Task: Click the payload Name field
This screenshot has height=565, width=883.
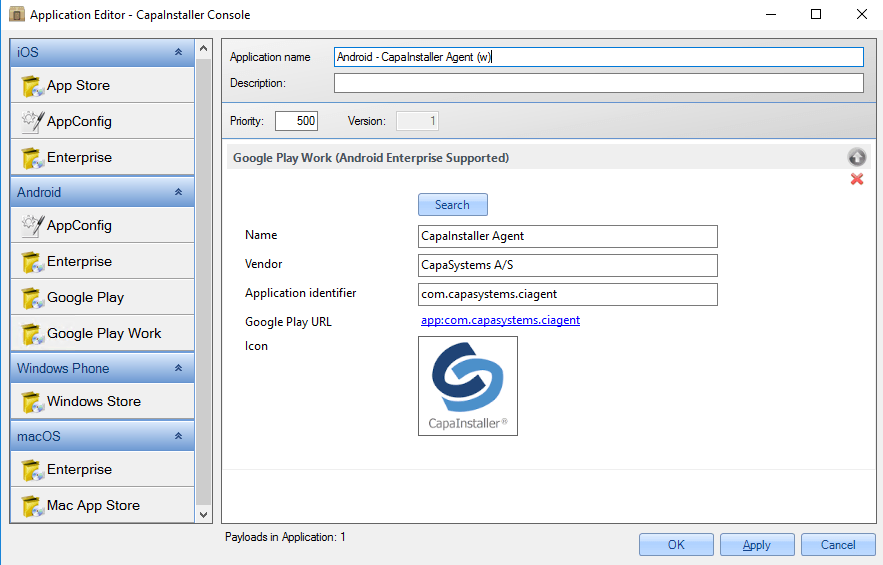Action: point(568,237)
